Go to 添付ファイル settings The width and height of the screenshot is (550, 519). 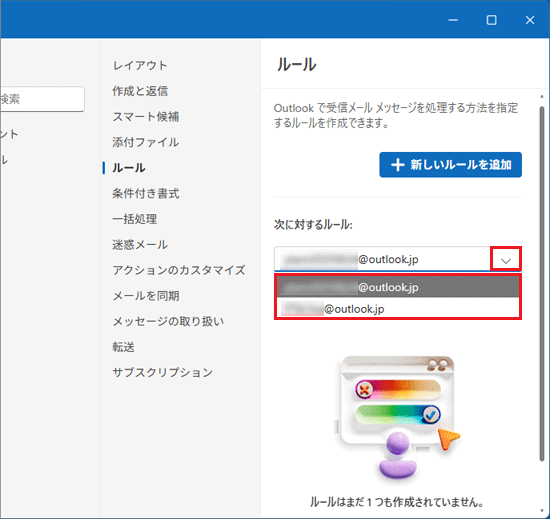coord(146,142)
